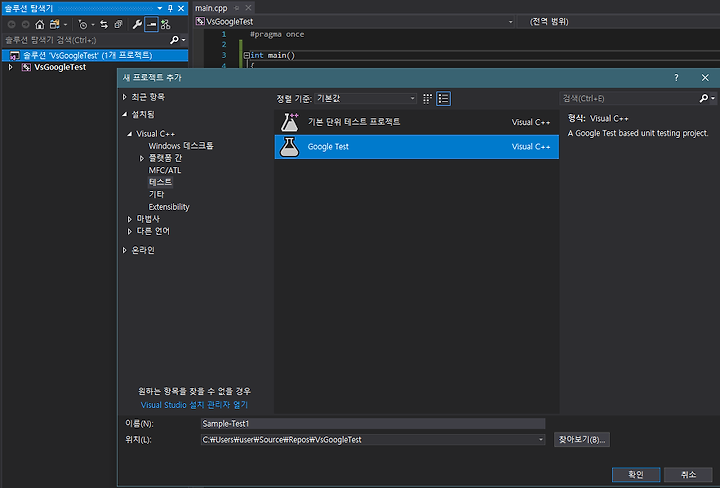Expand the 다른 언어 node

click(x=129, y=231)
